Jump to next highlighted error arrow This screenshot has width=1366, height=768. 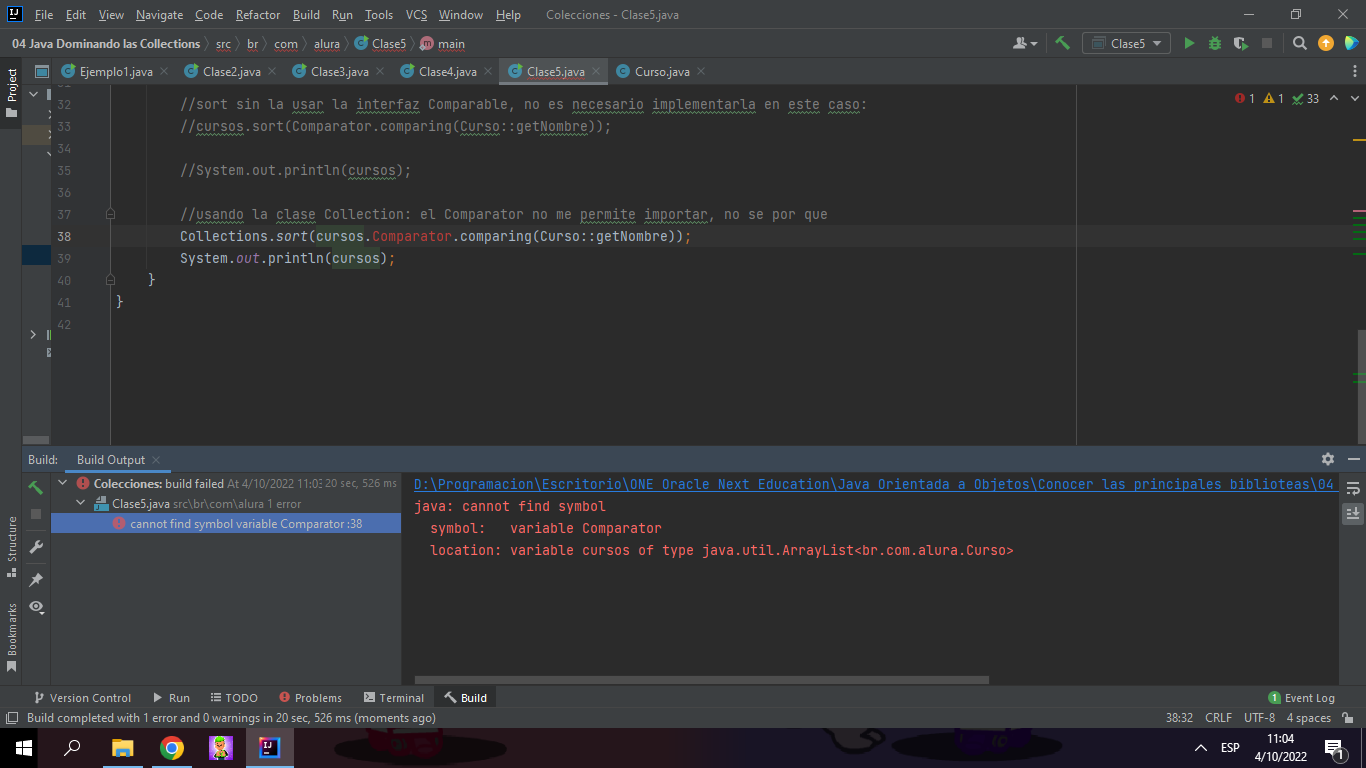(x=1355, y=98)
